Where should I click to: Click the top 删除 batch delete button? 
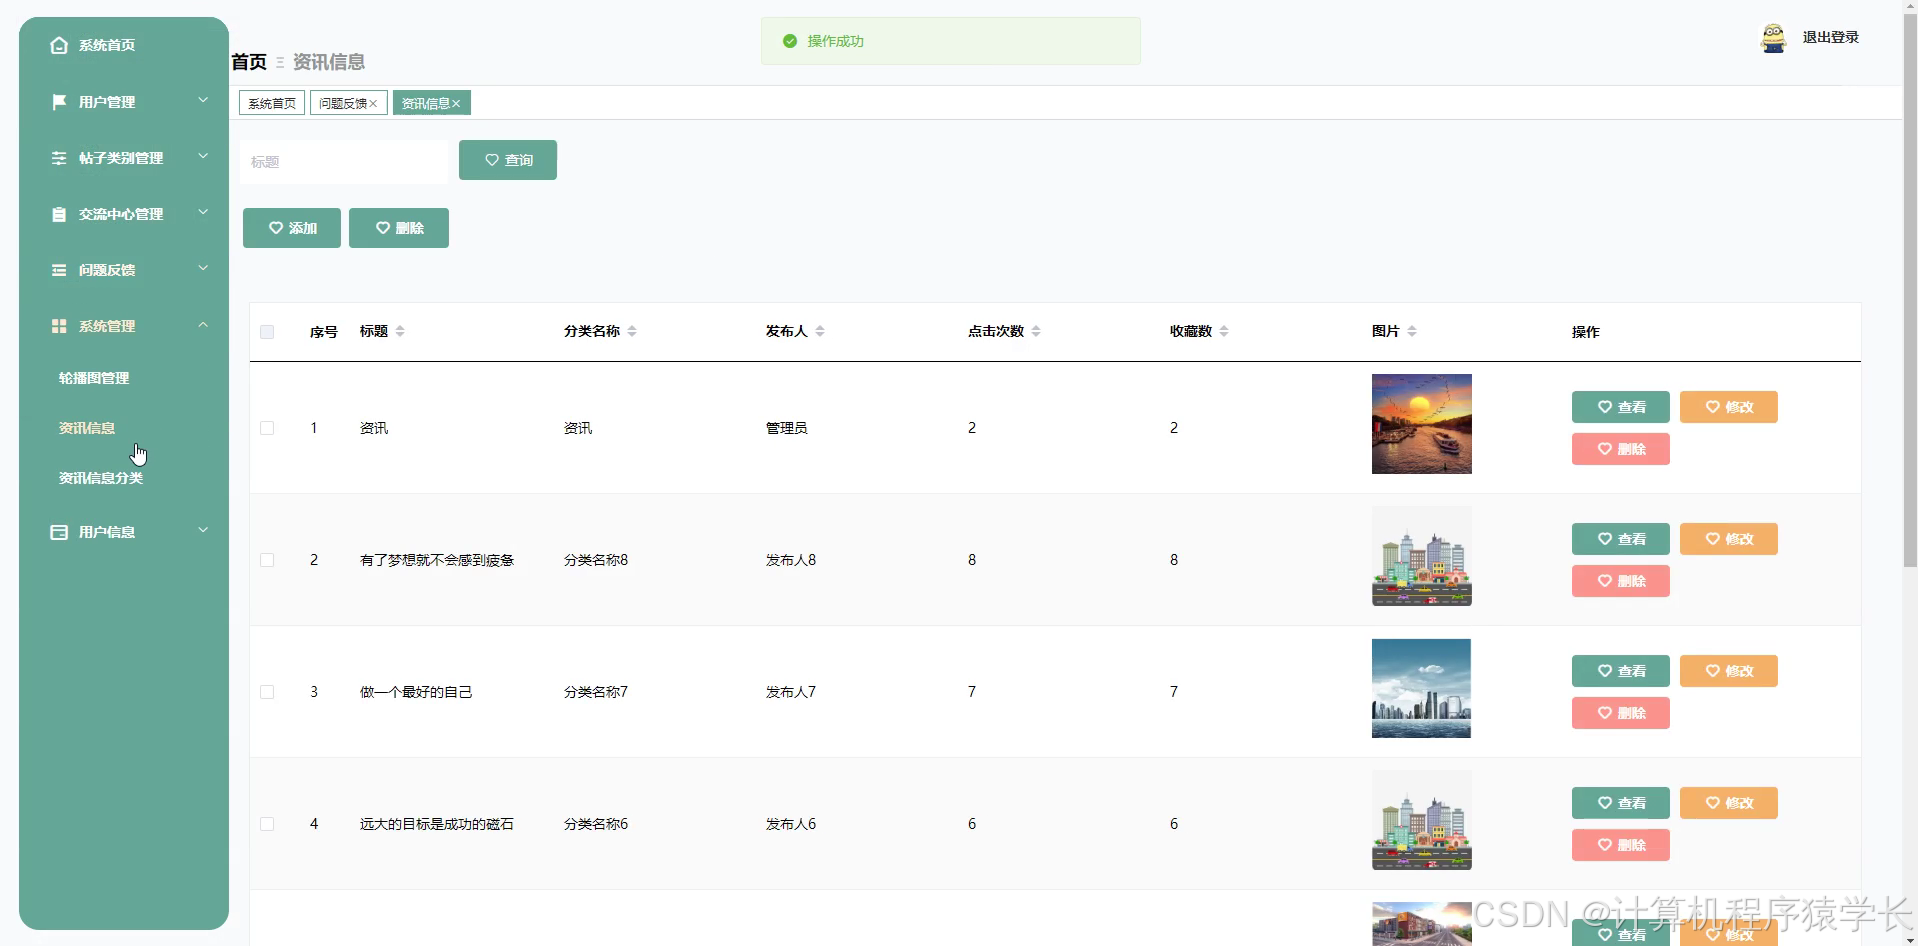click(x=399, y=228)
